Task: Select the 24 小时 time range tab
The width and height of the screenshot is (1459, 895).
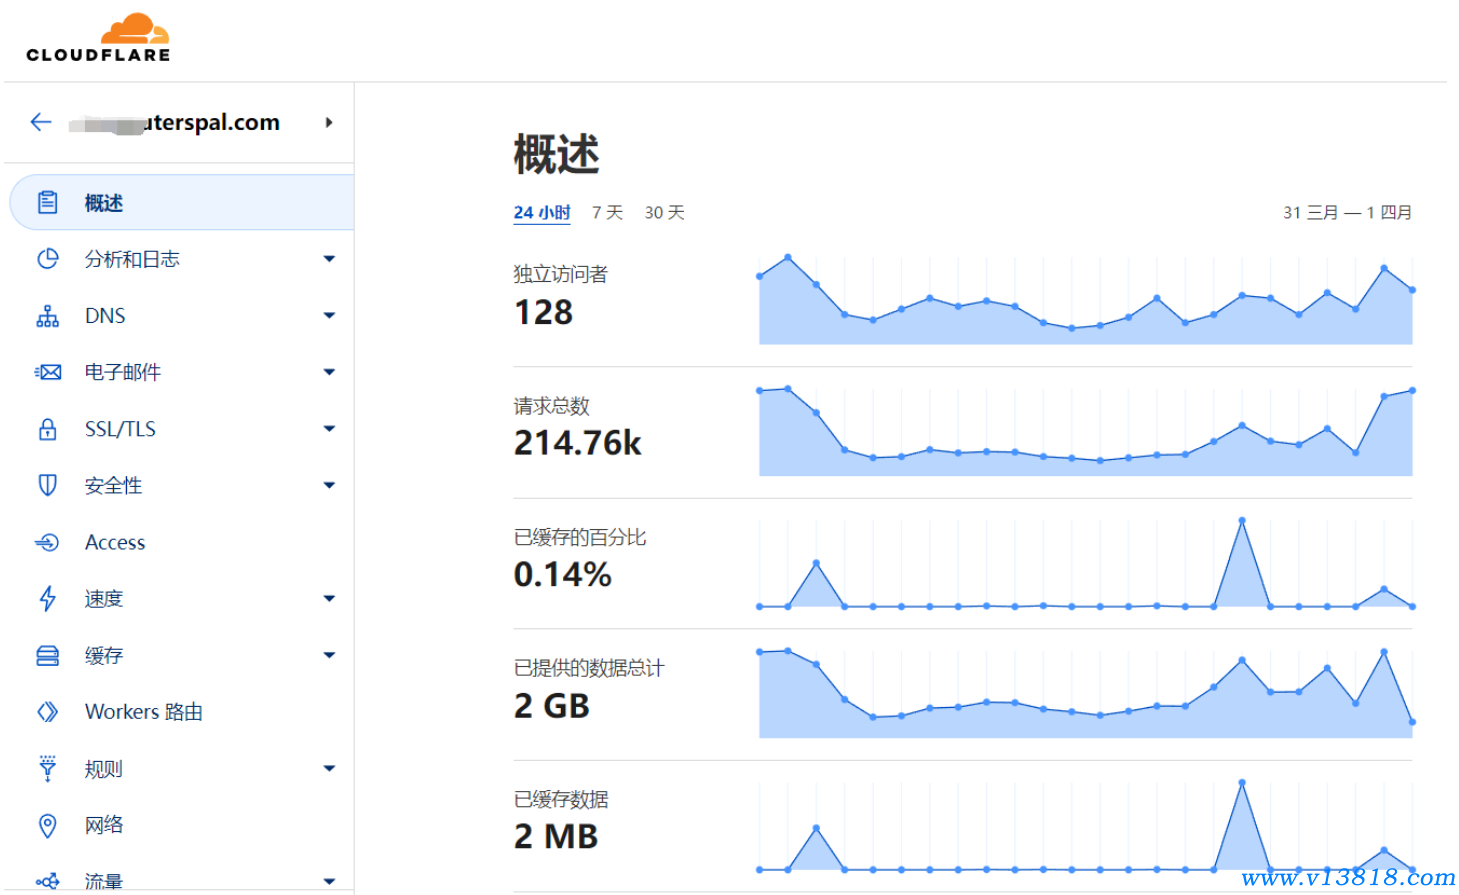Action: (541, 212)
